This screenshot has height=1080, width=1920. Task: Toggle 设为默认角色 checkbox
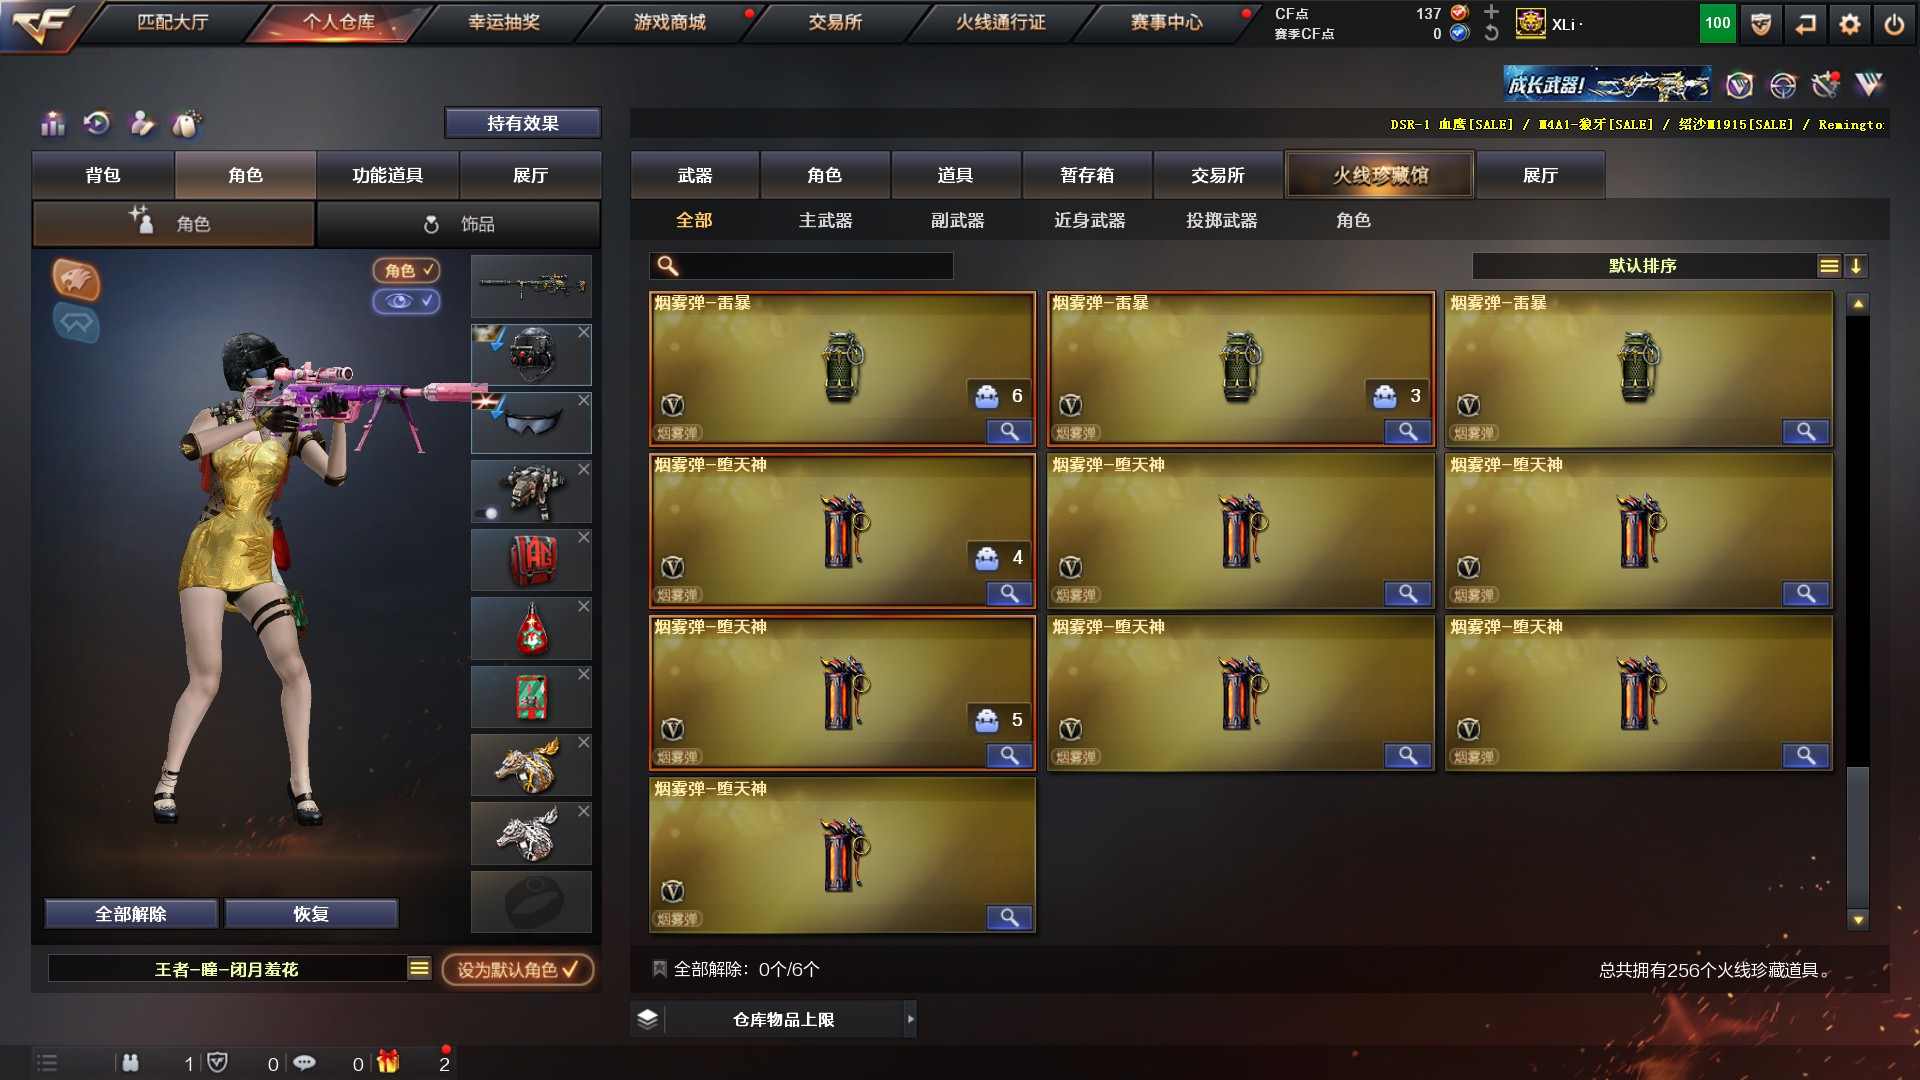(x=518, y=969)
